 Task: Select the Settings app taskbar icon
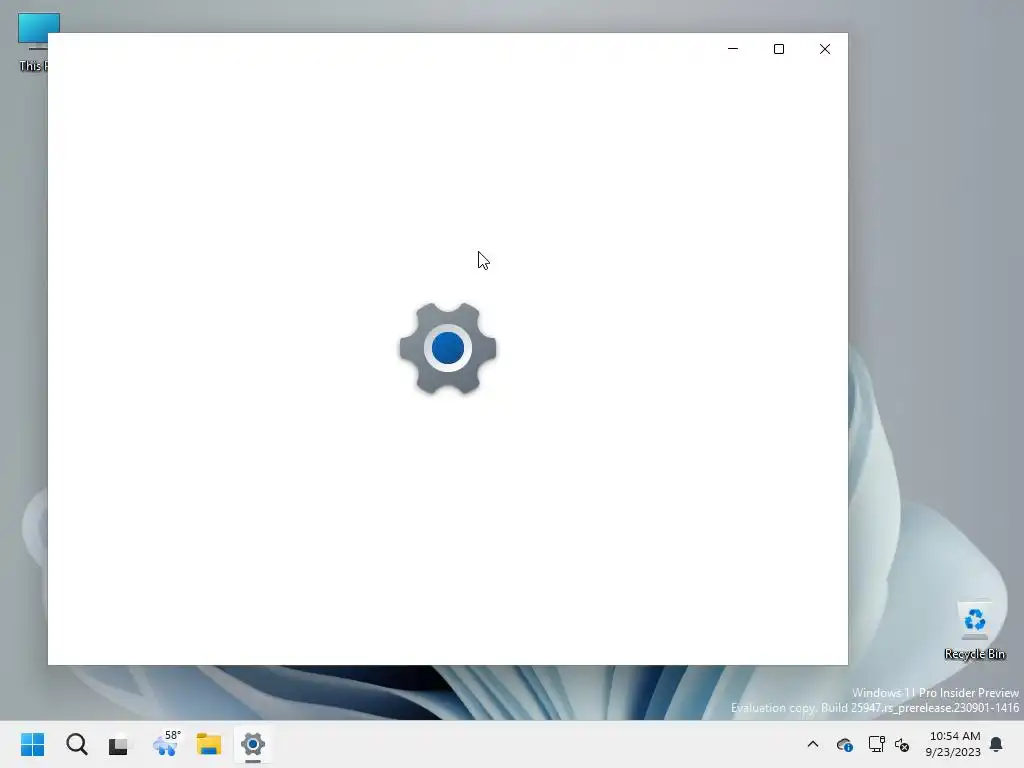click(x=253, y=744)
